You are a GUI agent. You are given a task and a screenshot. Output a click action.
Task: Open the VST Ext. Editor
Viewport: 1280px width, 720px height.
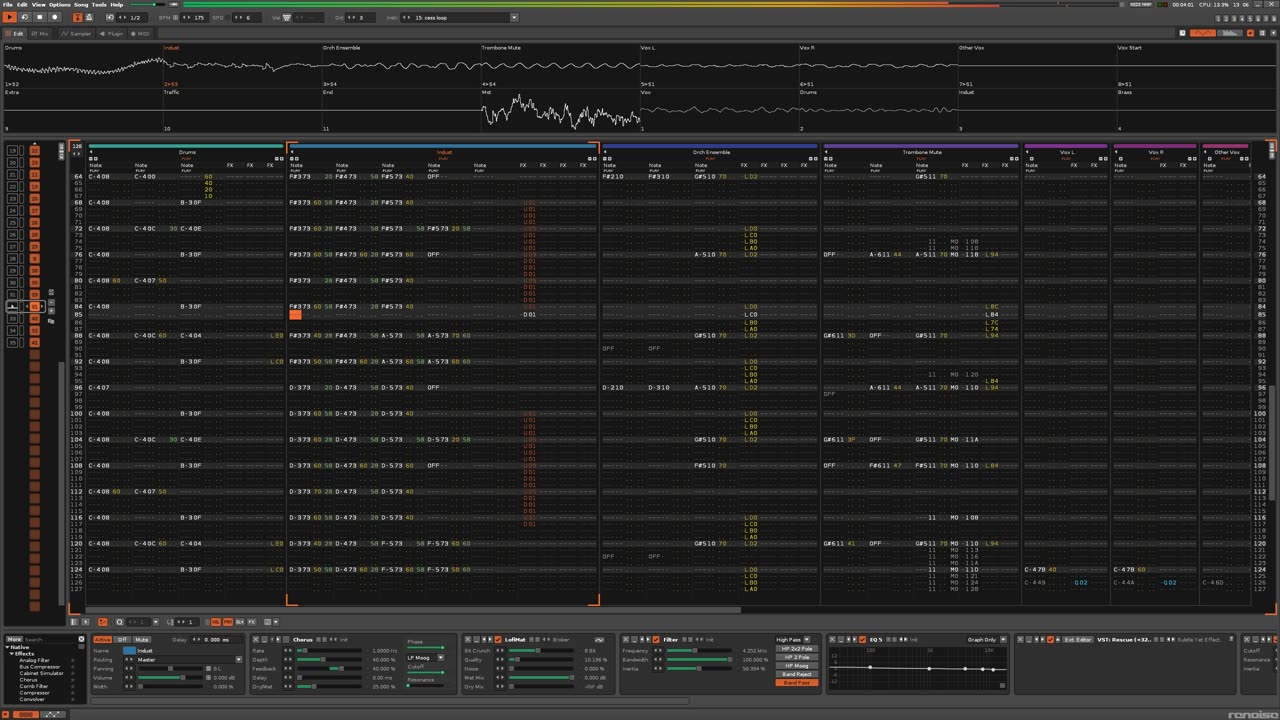(x=1078, y=639)
